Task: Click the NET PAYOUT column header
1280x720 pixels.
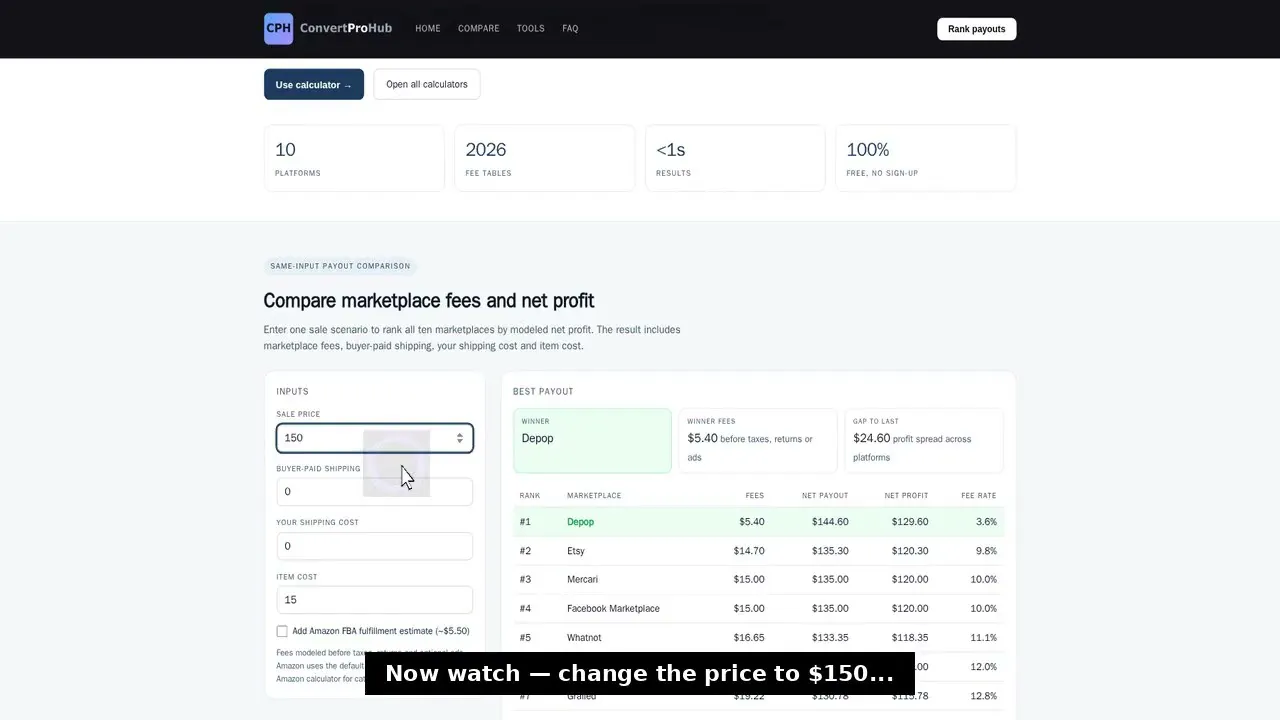Action: [x=825, y=496]
